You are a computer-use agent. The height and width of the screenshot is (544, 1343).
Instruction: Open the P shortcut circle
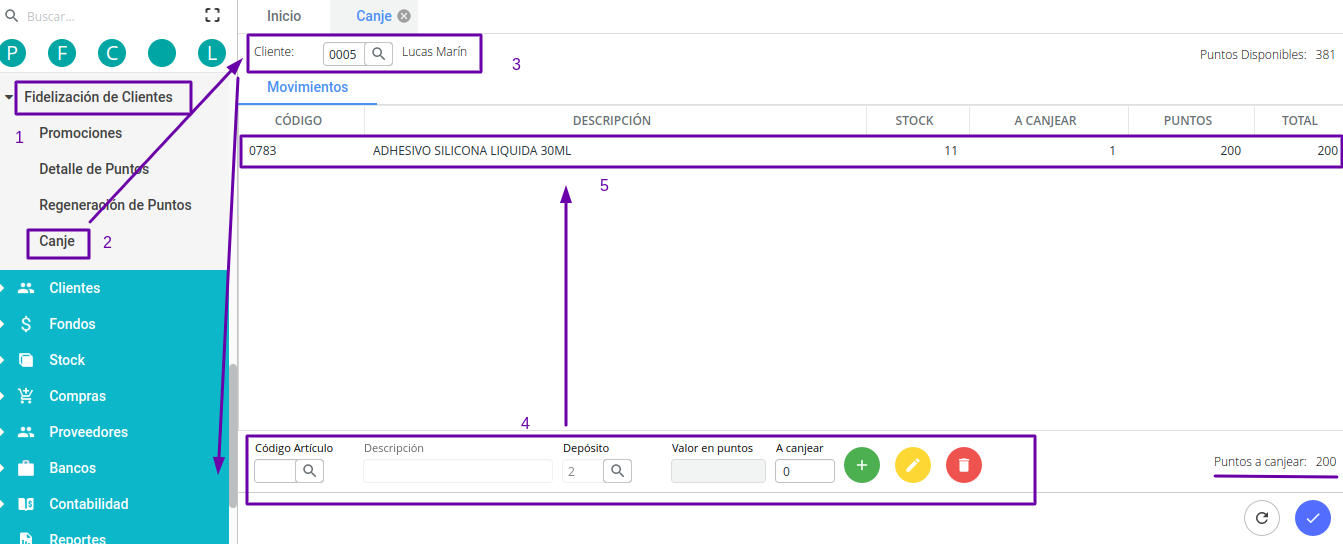(x=13, y=53)
